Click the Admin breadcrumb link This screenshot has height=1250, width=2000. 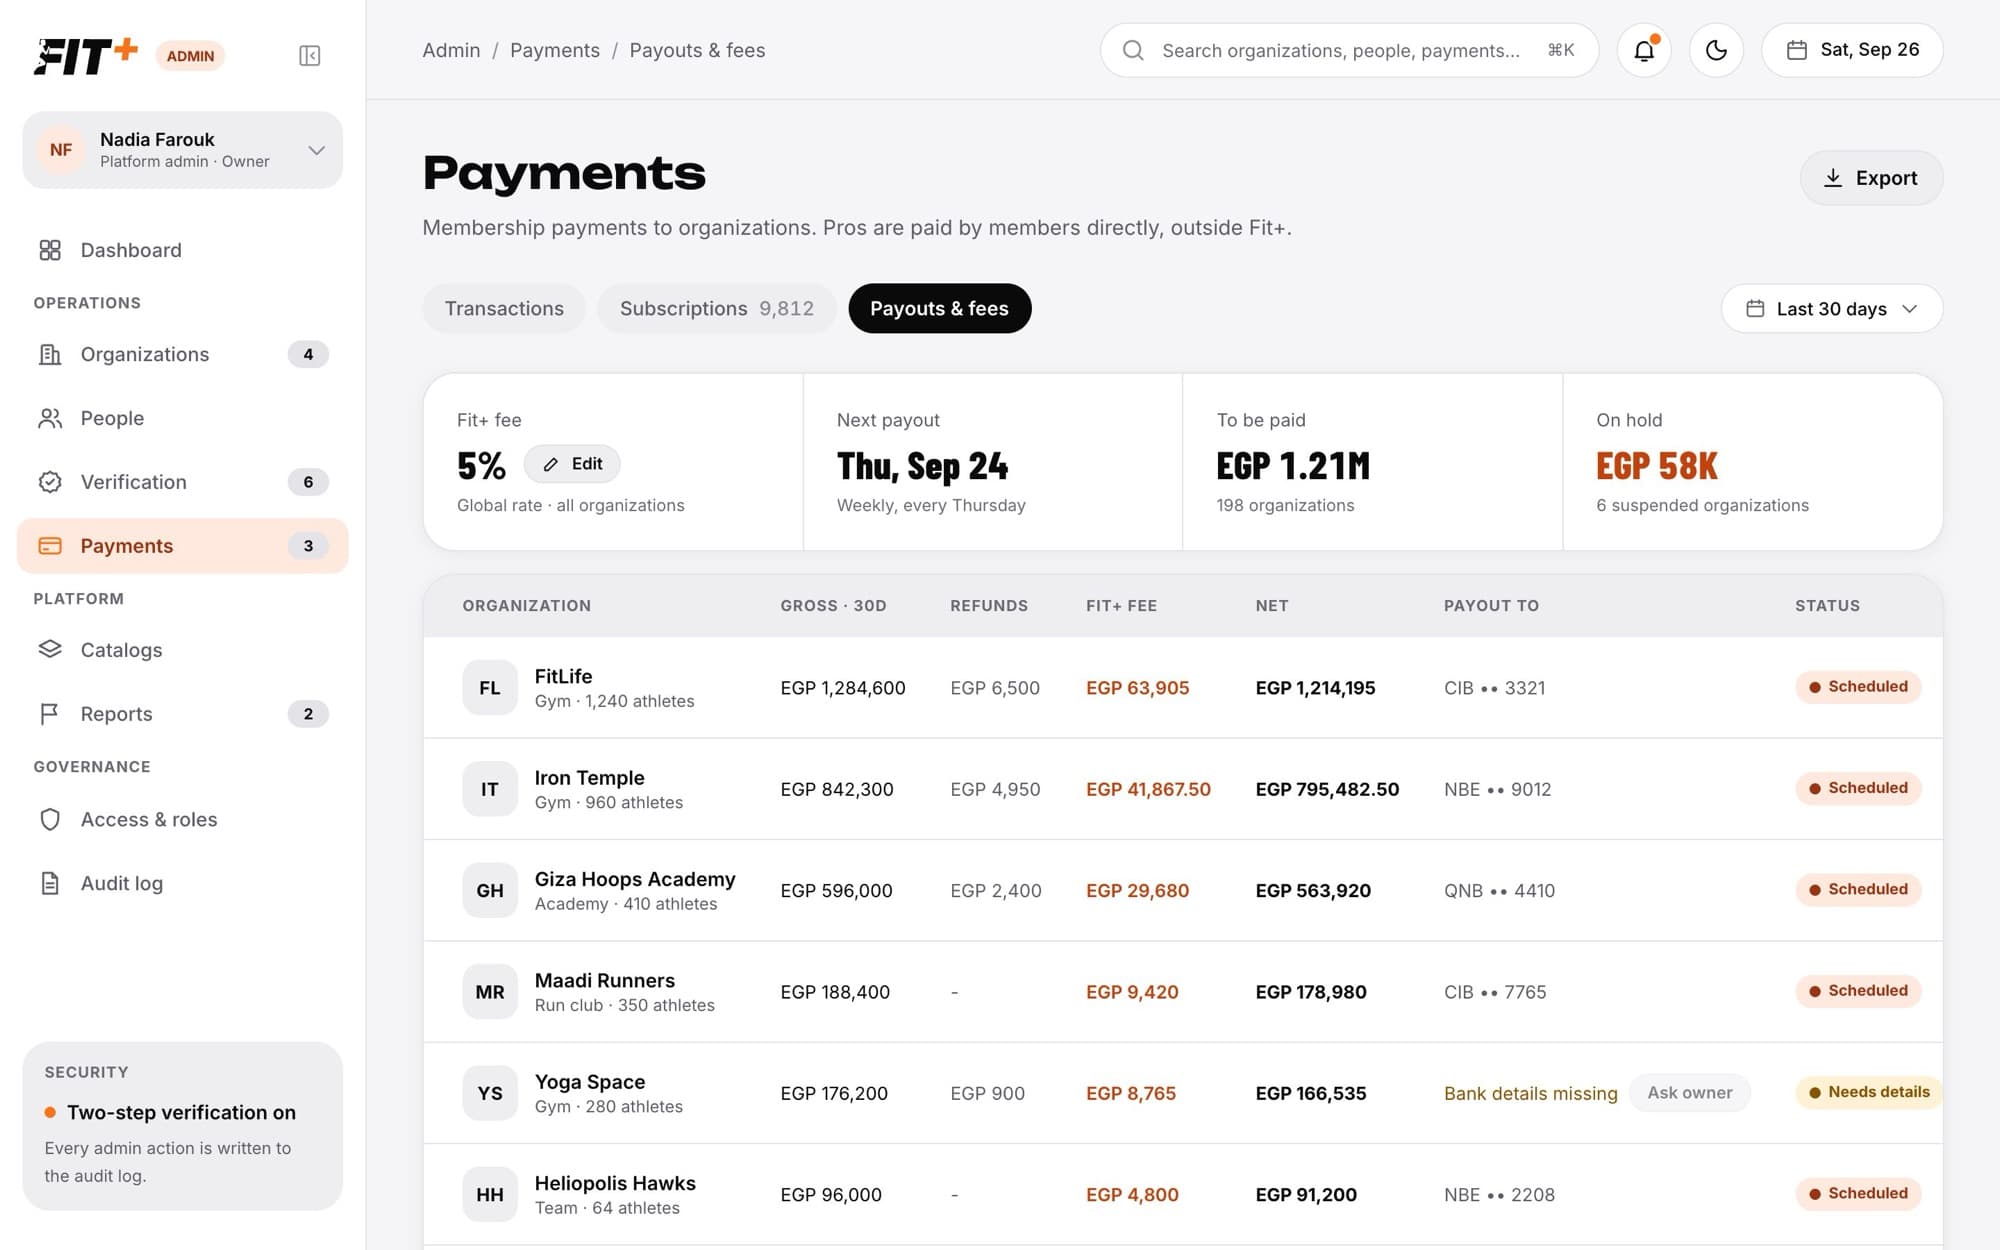coord(451,50)
